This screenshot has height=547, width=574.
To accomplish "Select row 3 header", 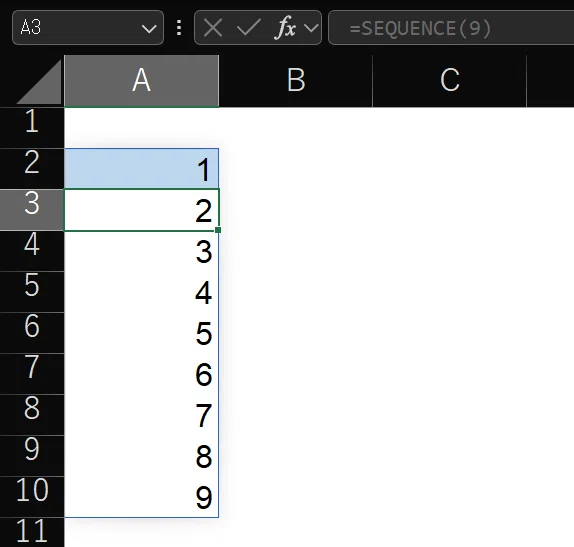I will click(32, 210).
